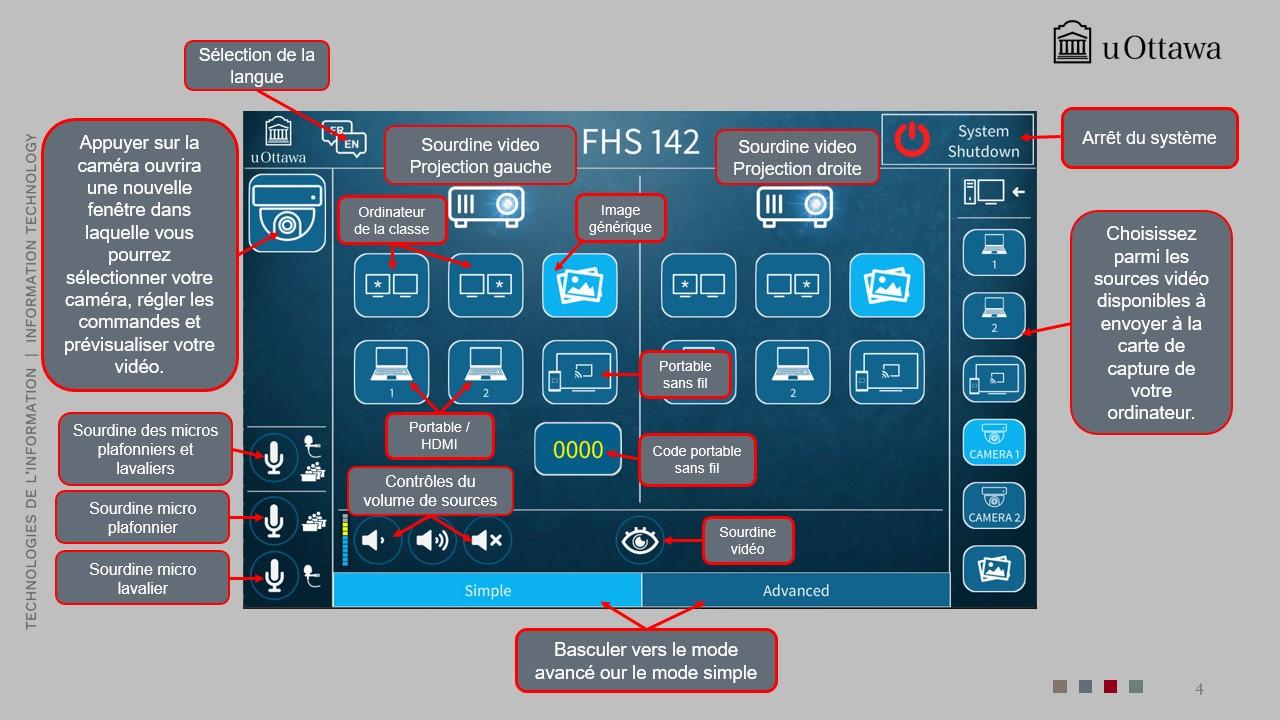Mute the ceiling microphone only
This screenshot has height=720, width=1280.
coord(273,521)
